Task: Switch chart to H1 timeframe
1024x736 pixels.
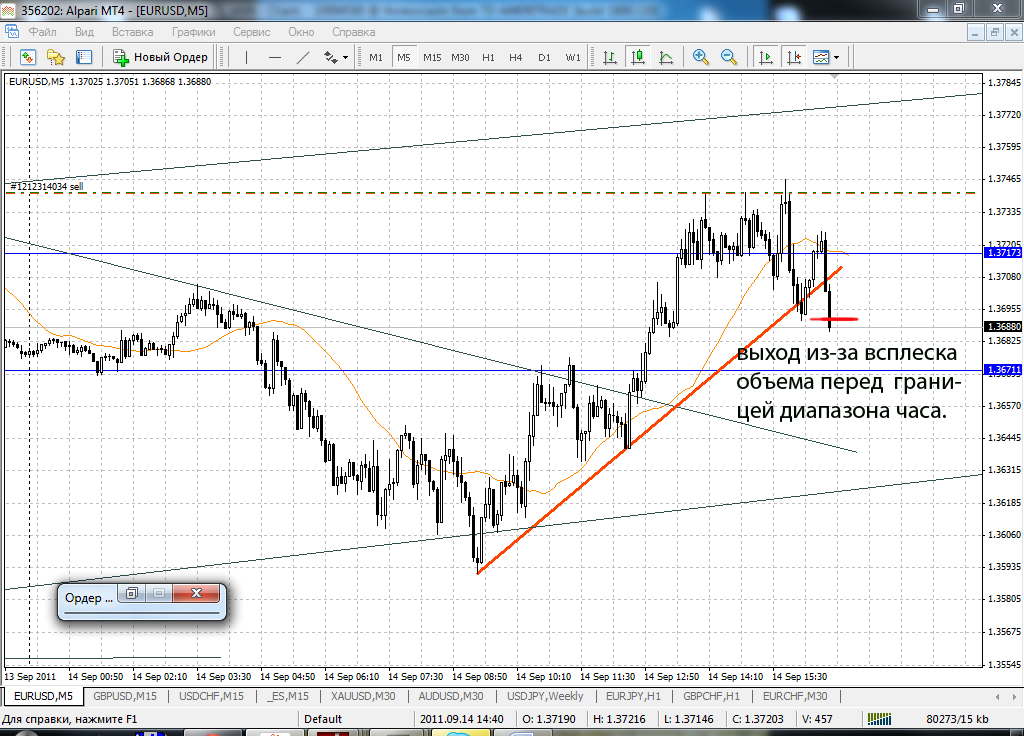Action: click(x=488, y=57)
